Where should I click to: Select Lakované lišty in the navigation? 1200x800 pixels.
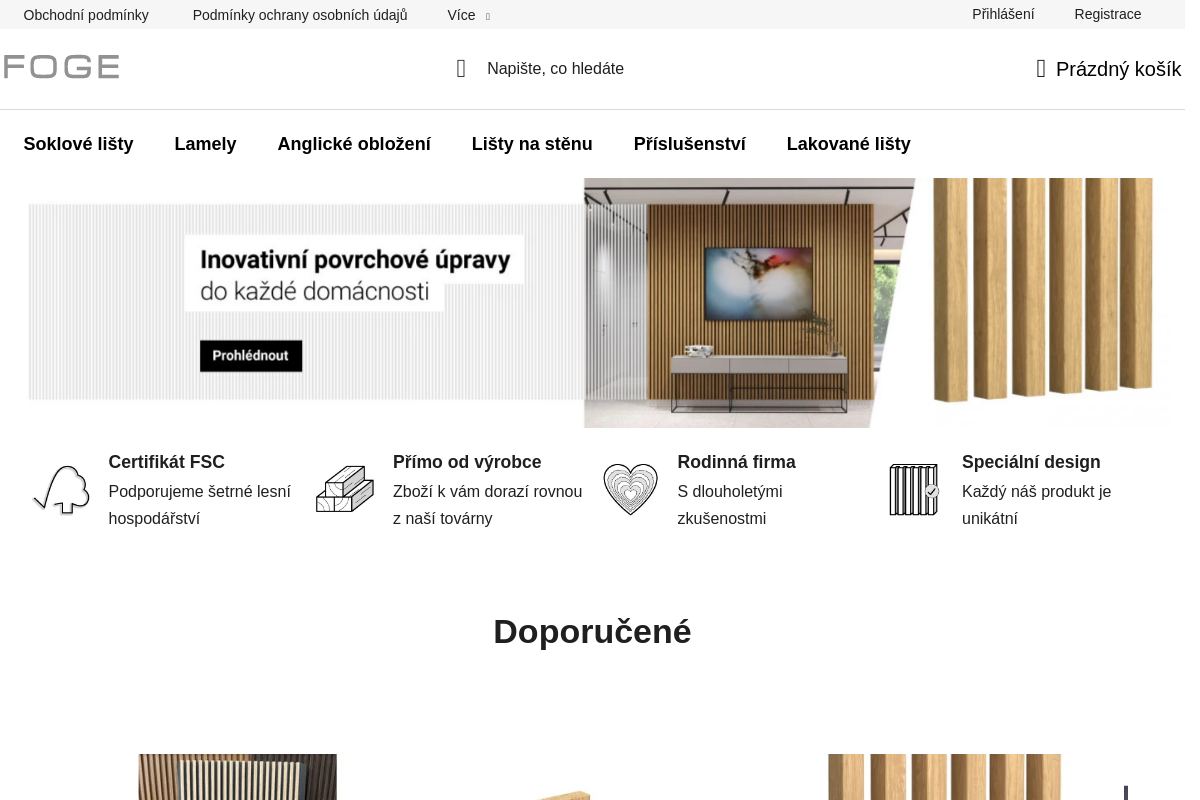849,144
